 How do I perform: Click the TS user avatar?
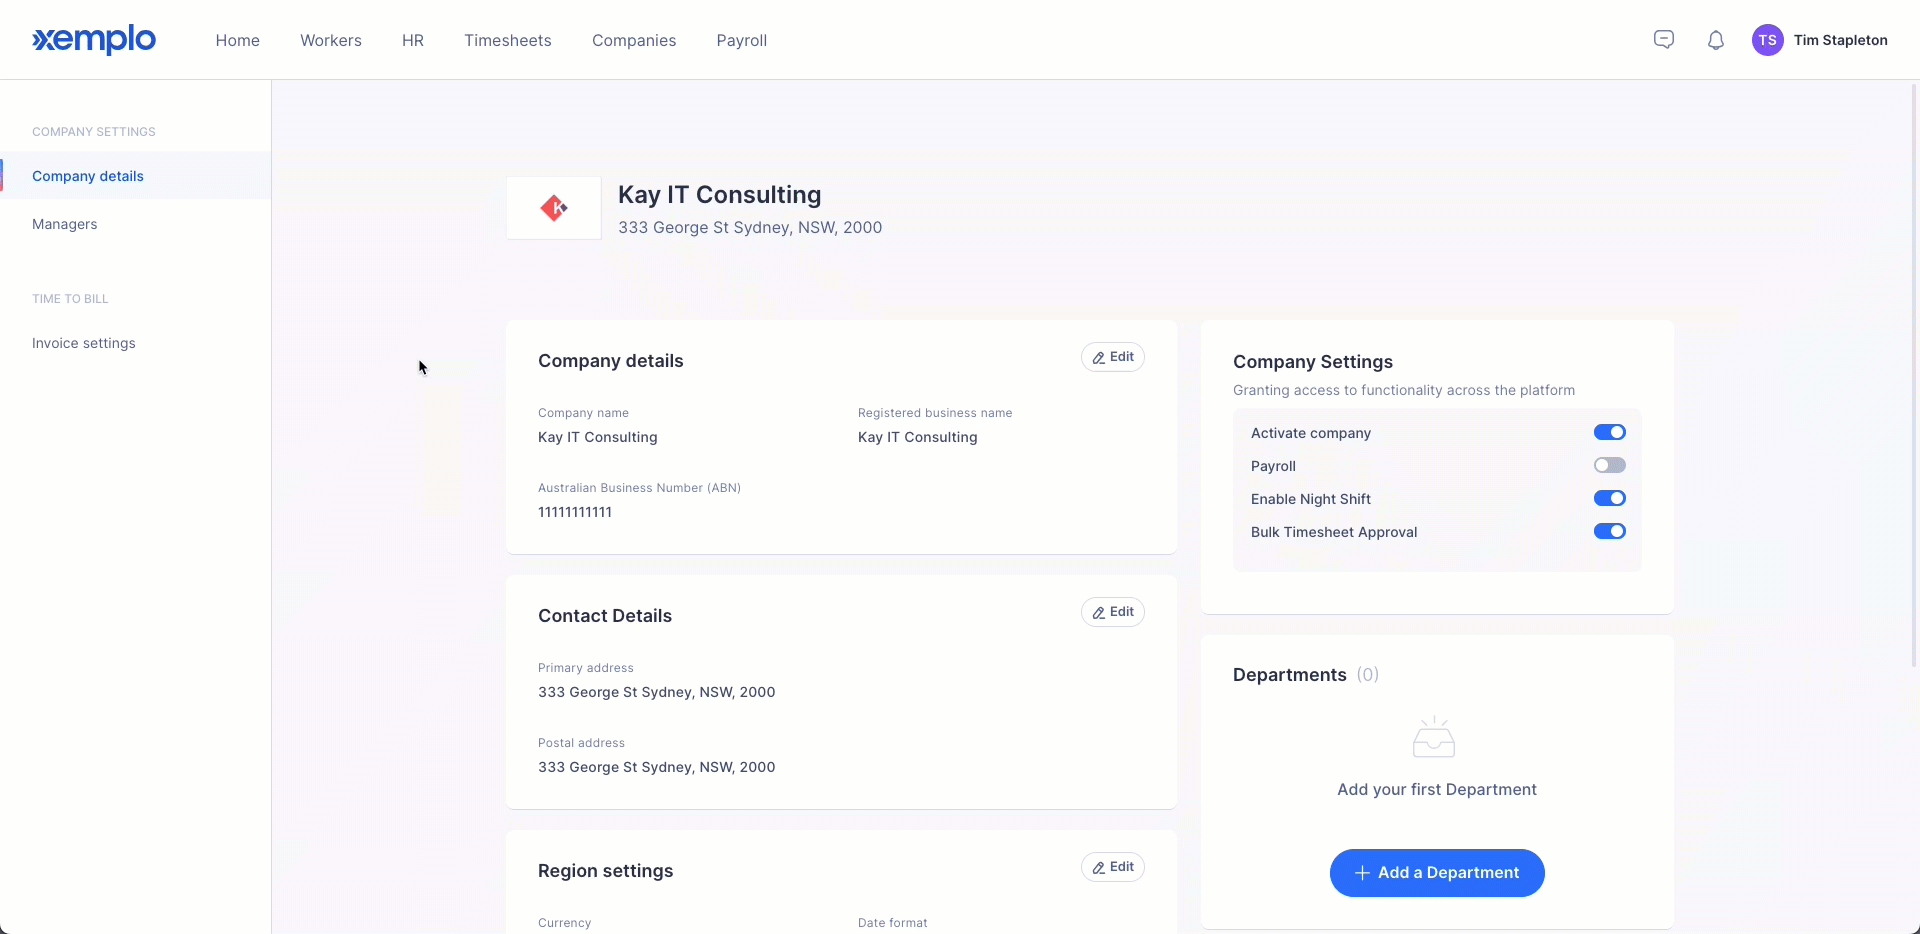[1768, 40]
